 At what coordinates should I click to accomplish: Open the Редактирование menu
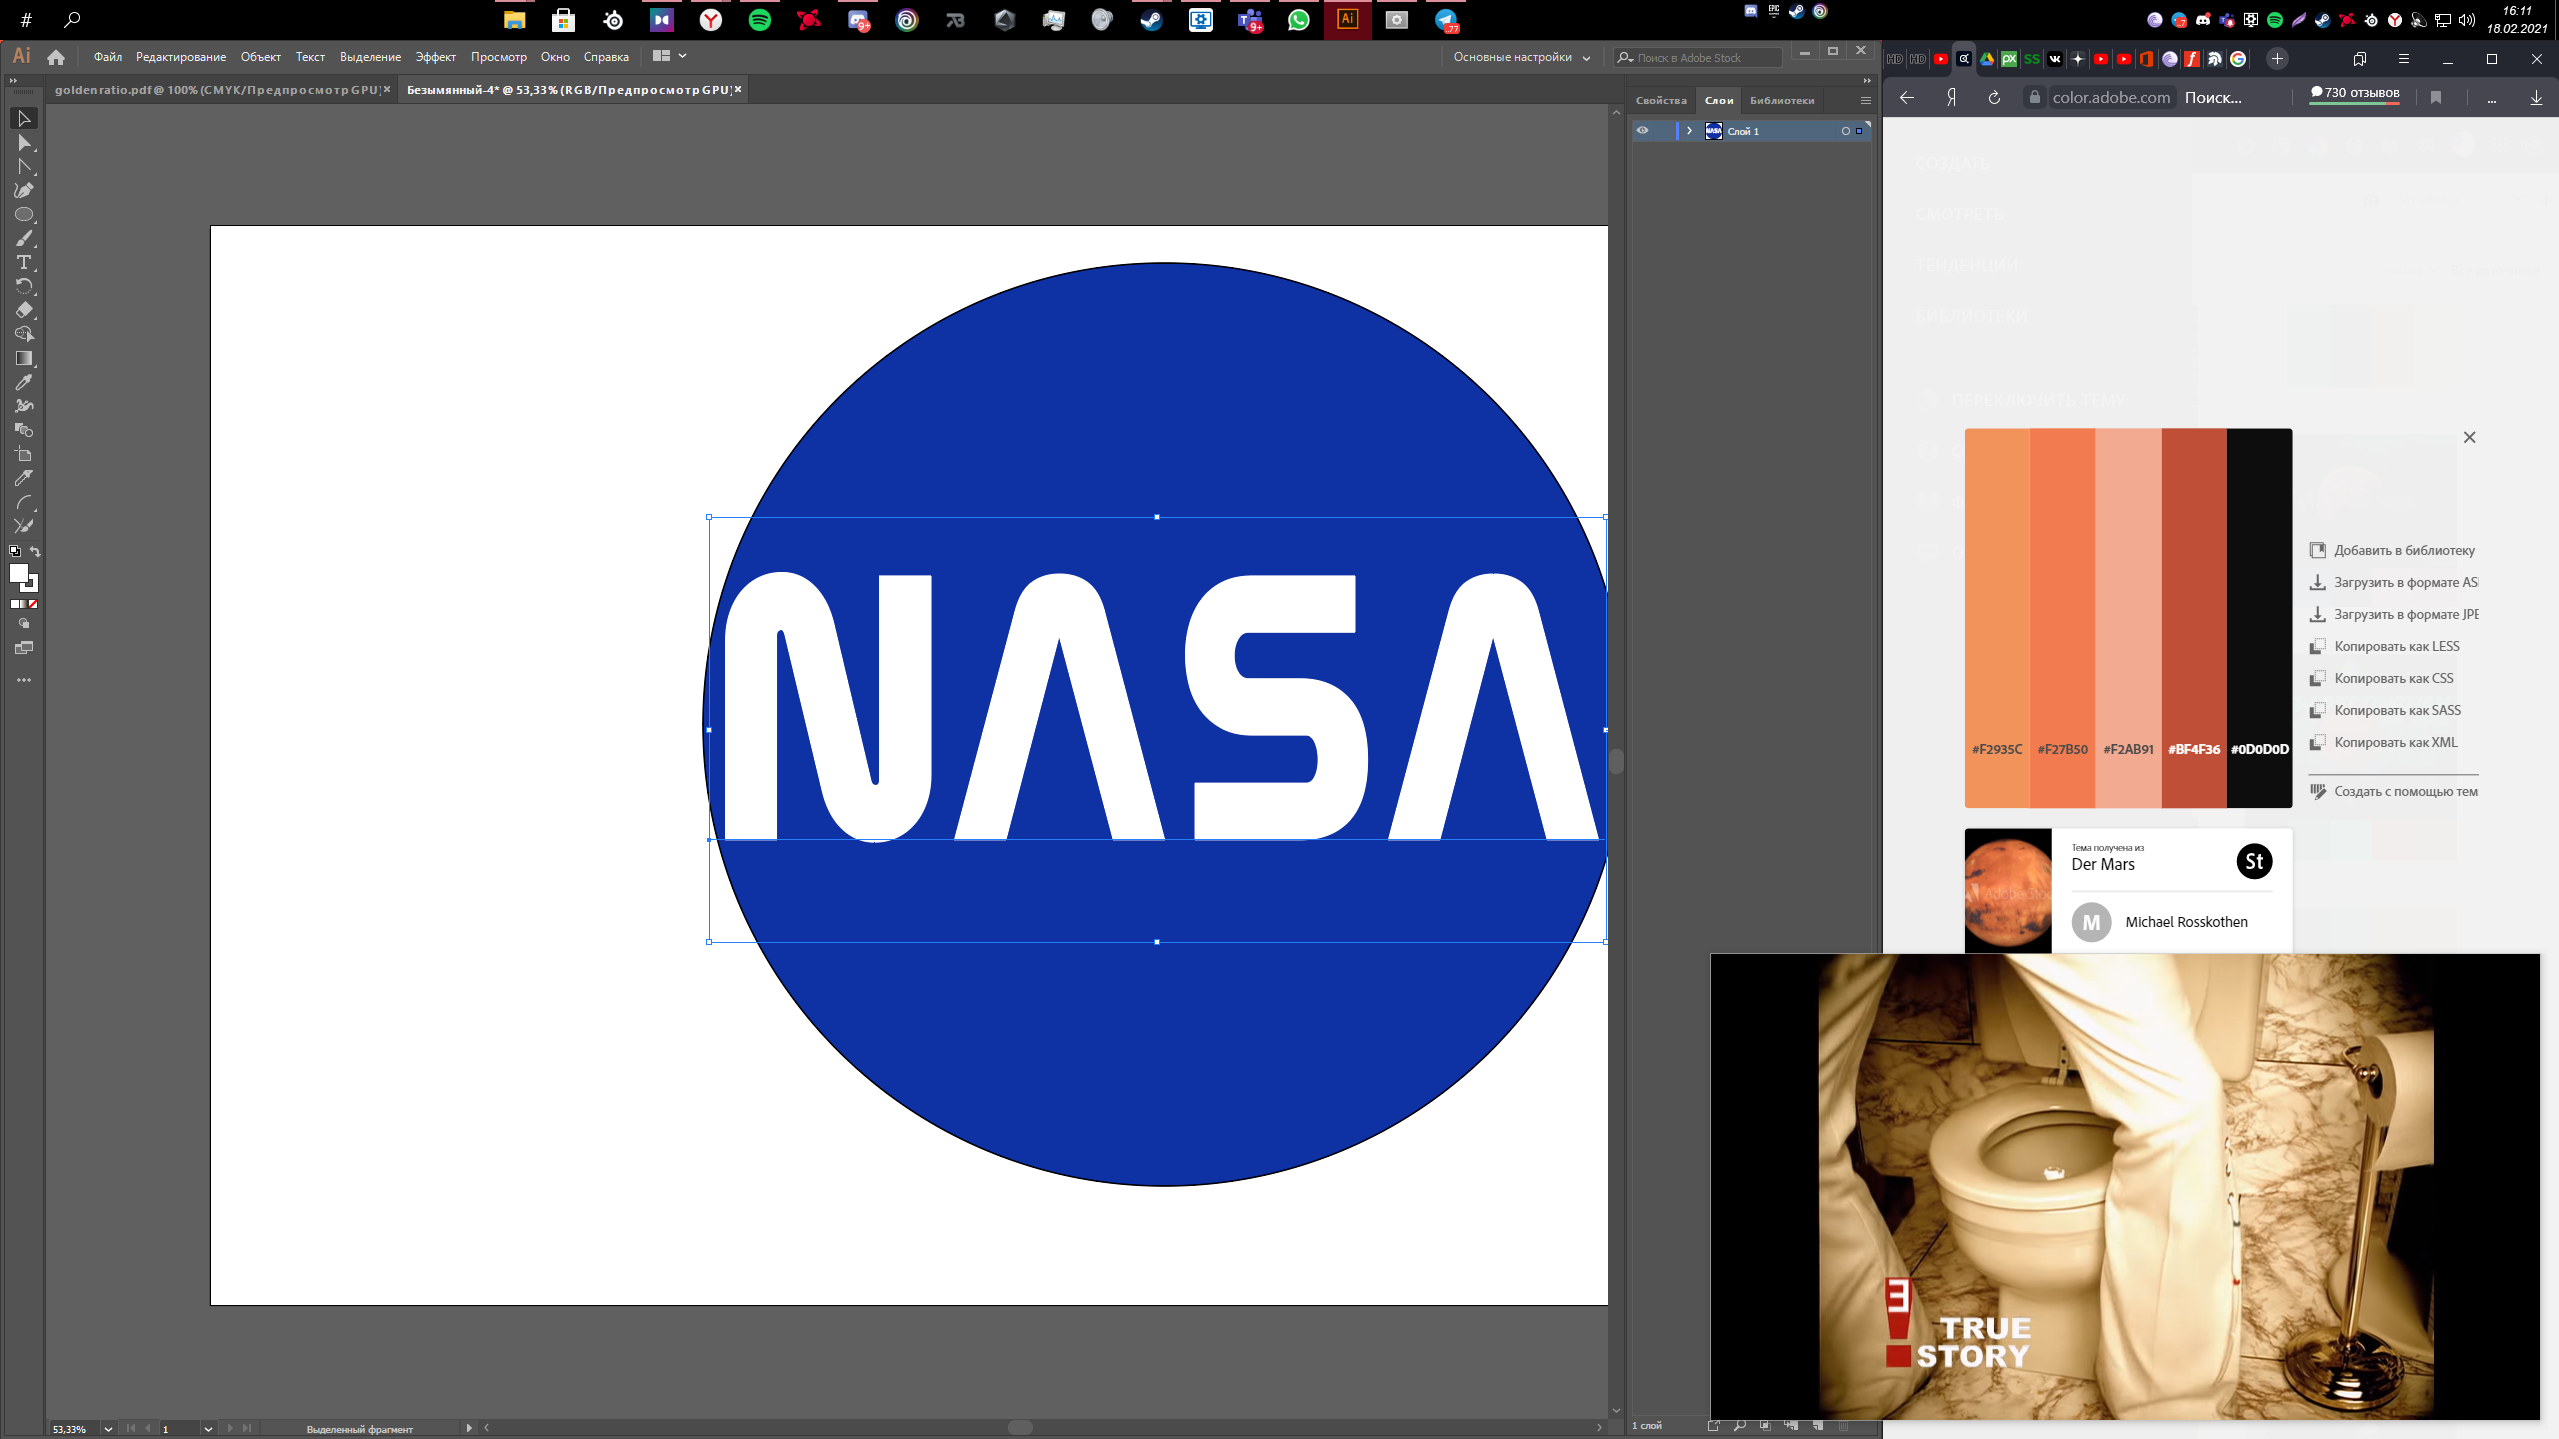point(181,57)
